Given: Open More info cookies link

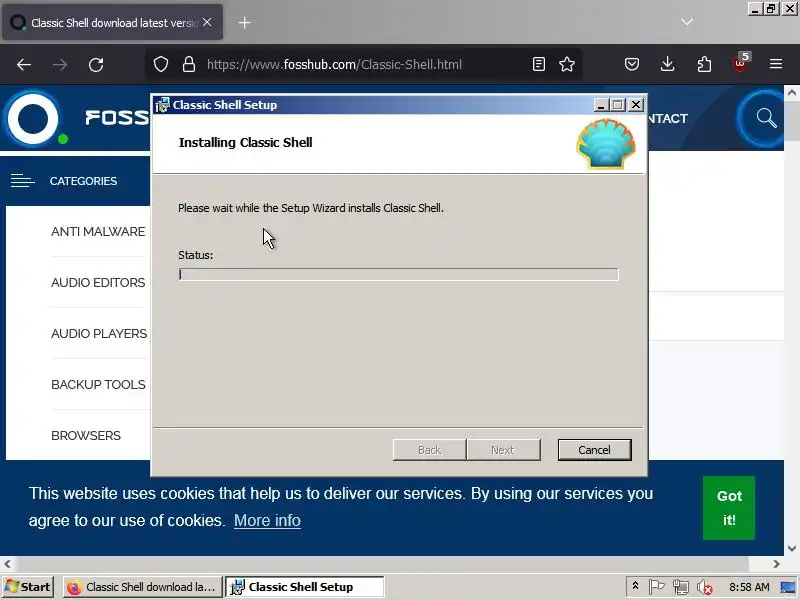Looking at the screenshot, I should point(267,520).
